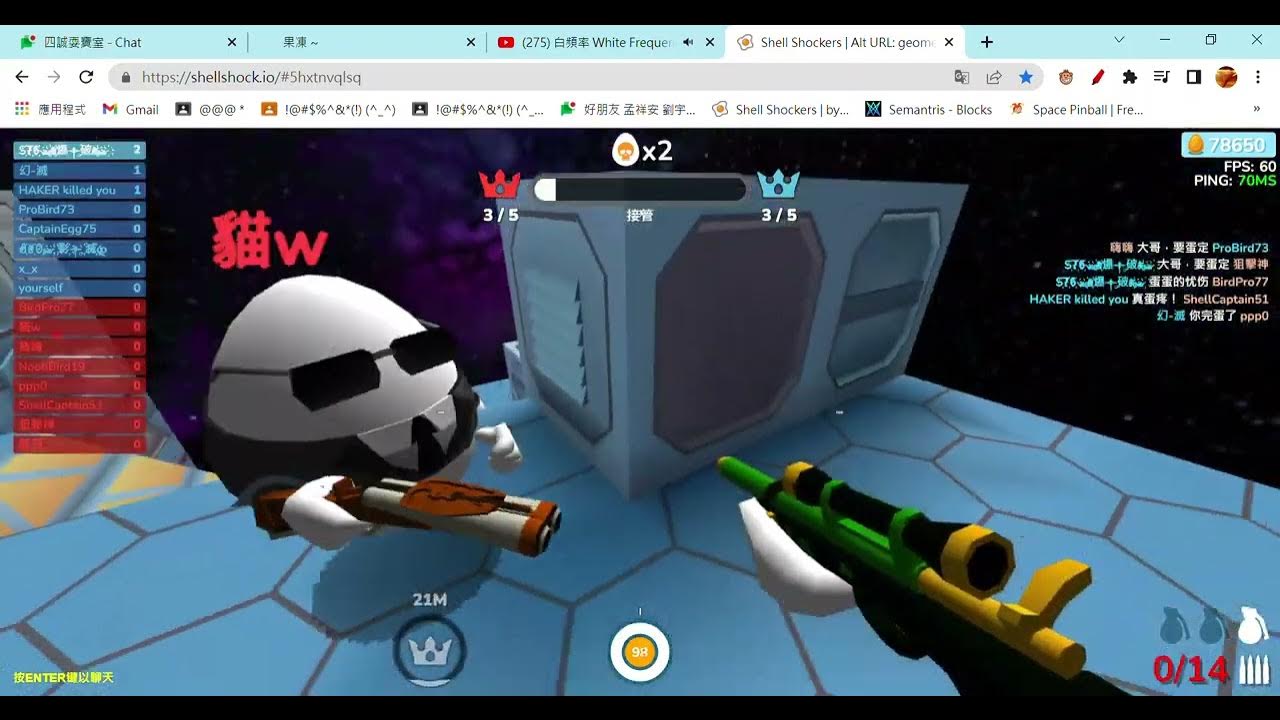Image resolution: width=1280 pixels, height=720 pixels.
Task: Click the red team crown icon
Action: tap(500, 184)
